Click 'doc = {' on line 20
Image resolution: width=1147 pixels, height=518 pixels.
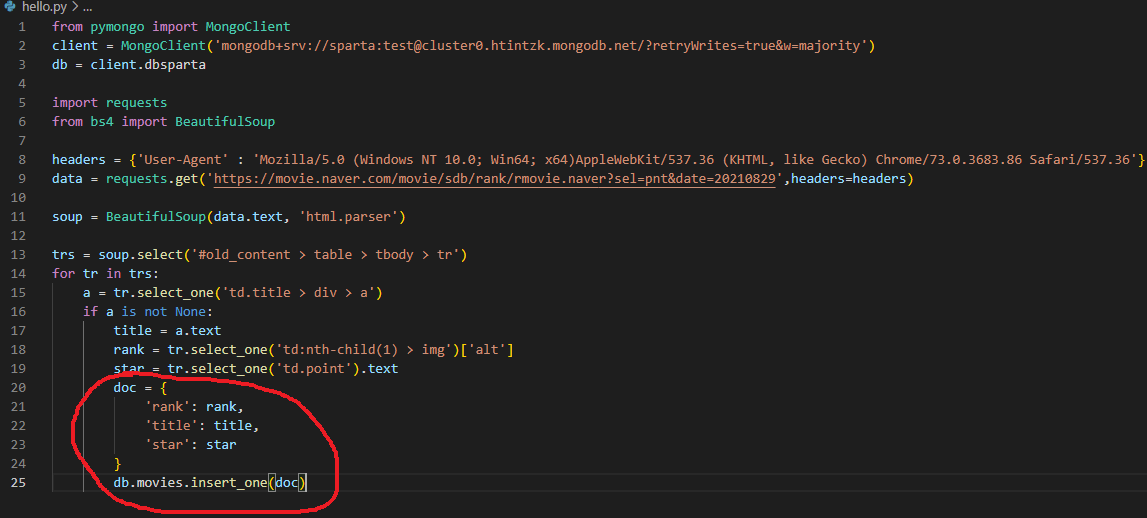click(140, 388)
